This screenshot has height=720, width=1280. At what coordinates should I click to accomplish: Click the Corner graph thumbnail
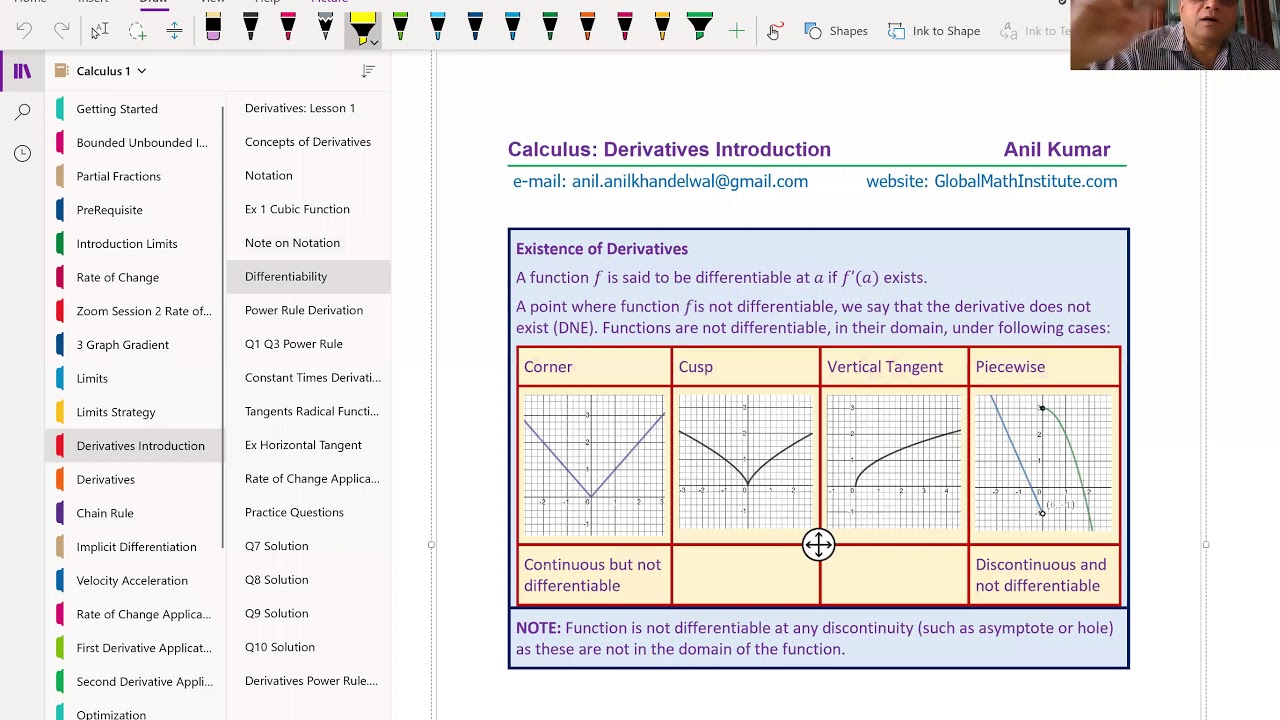tap(594, 465)
